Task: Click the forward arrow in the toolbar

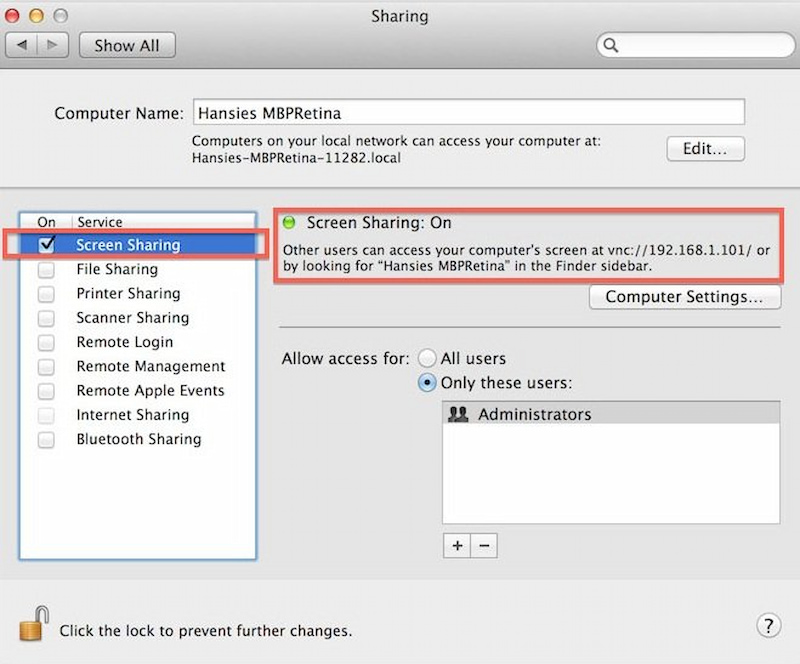Action: coord(53,45)
